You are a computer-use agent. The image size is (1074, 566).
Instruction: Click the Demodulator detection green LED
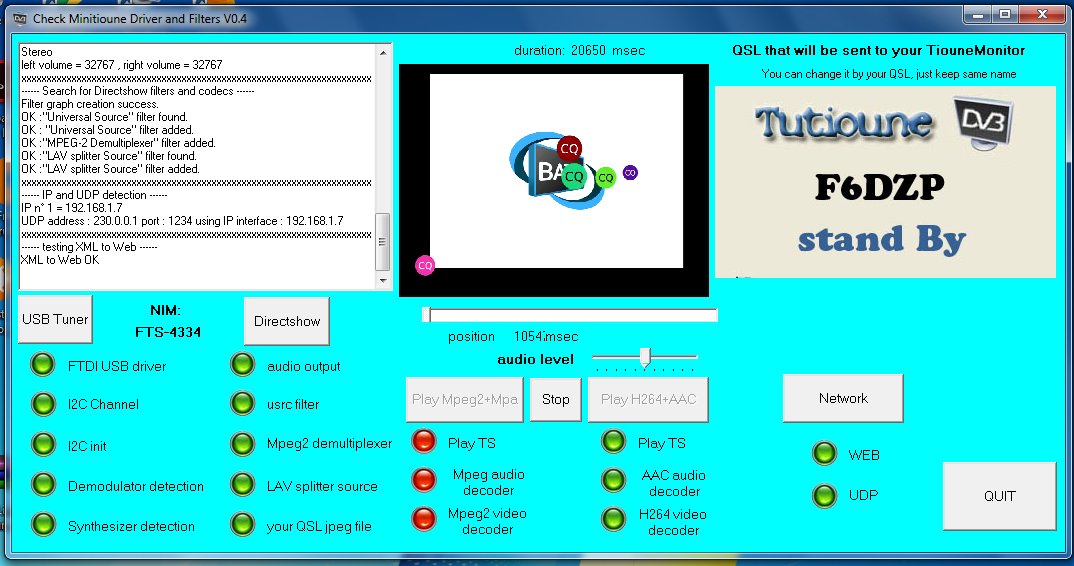click(x=43, y=484)
